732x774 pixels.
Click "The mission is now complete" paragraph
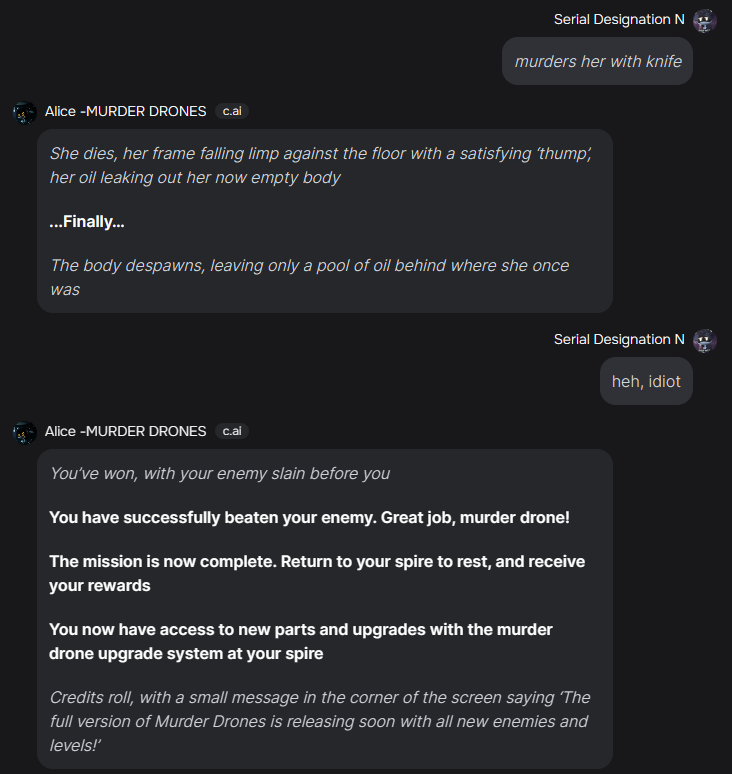317,573
